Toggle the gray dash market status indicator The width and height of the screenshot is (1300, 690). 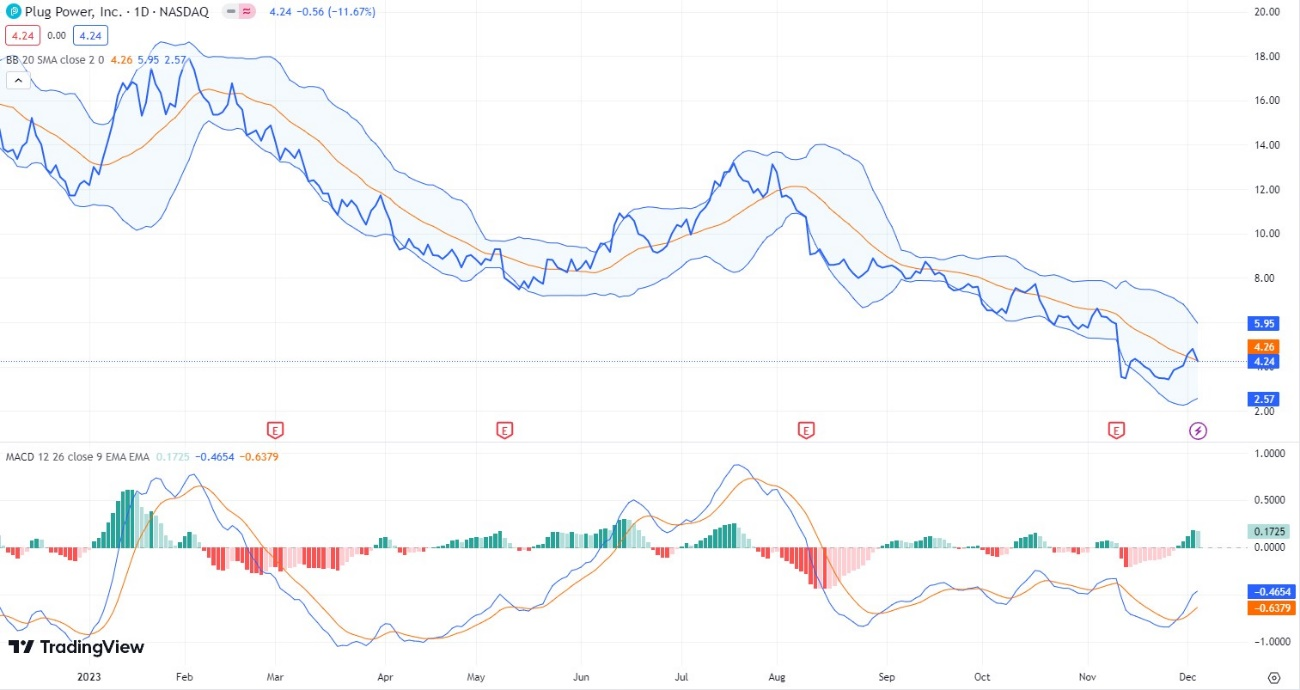[230, 12]
